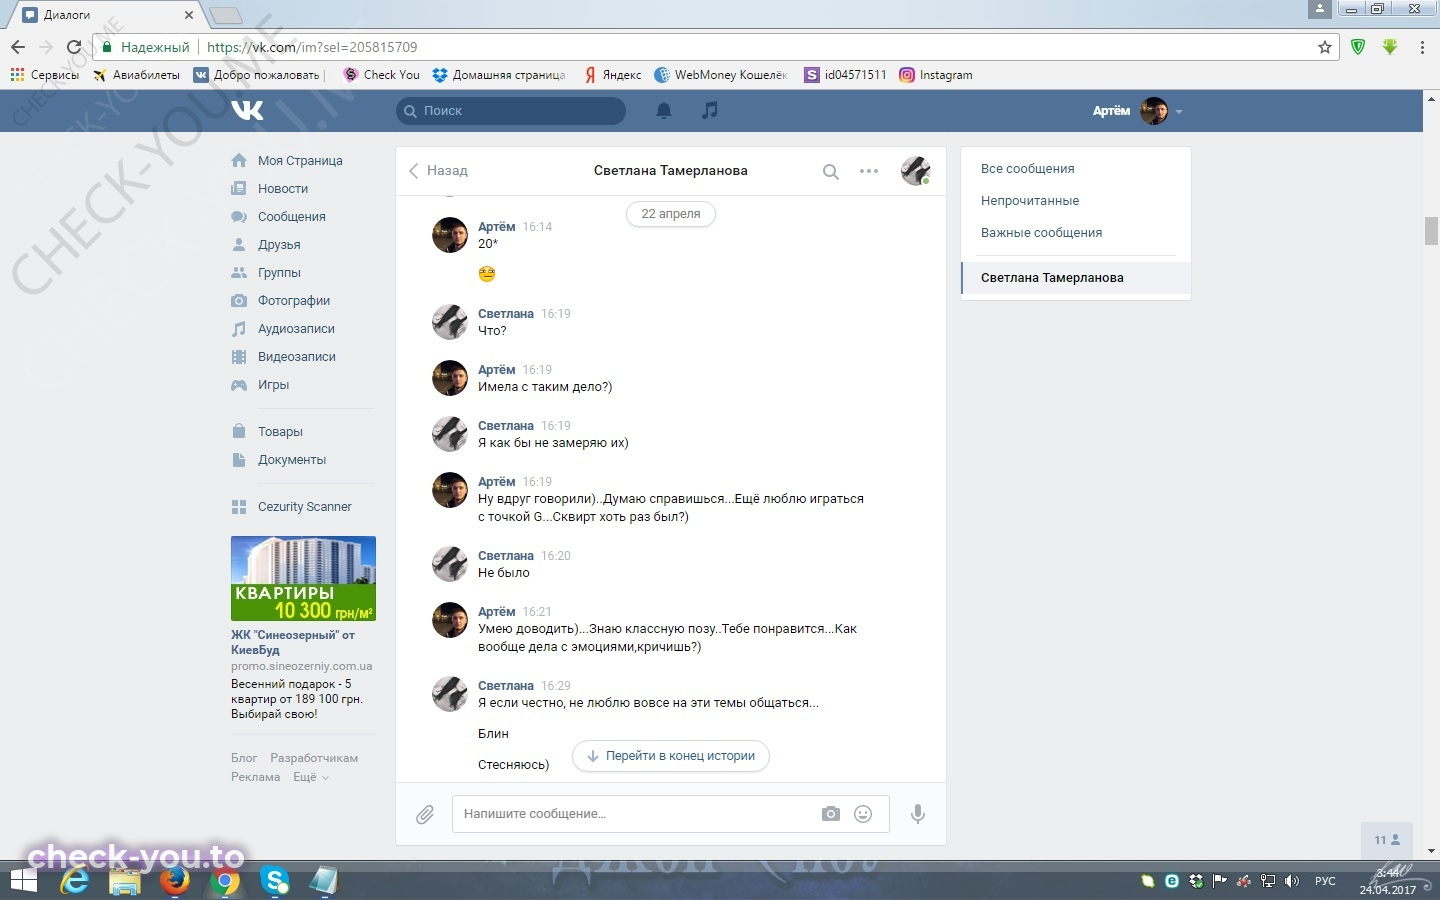
Task: Launch Firefox from the taskbar
Action: (x=176, y=881)
